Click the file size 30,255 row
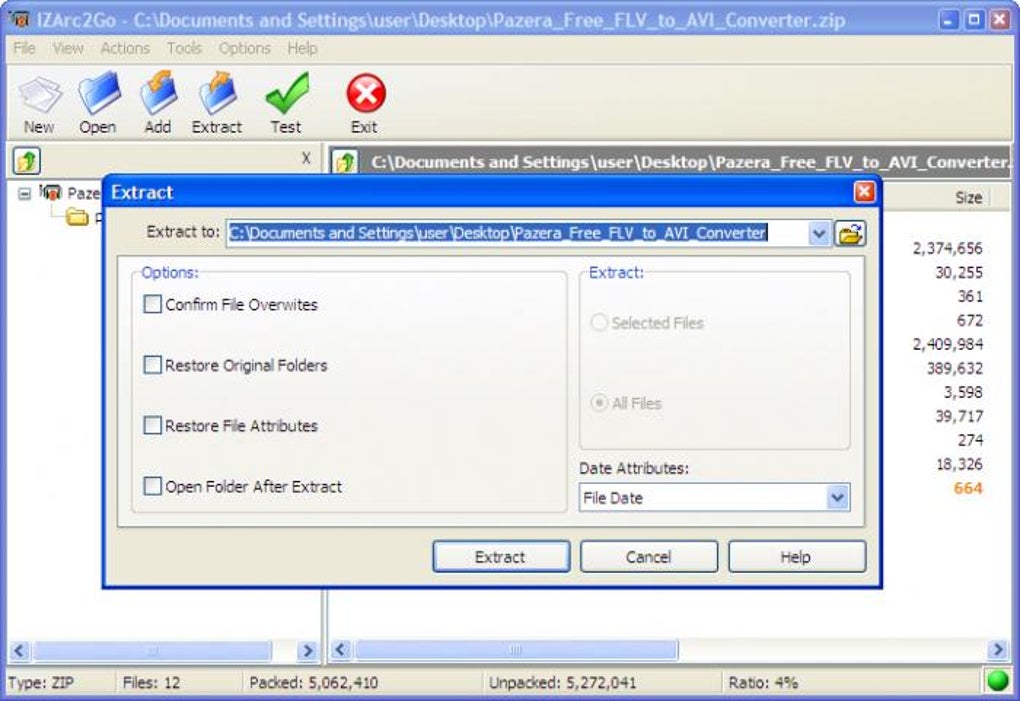The height and width of the screenshot is (701, 1020). pyautogui.click(x=959, y=272)
